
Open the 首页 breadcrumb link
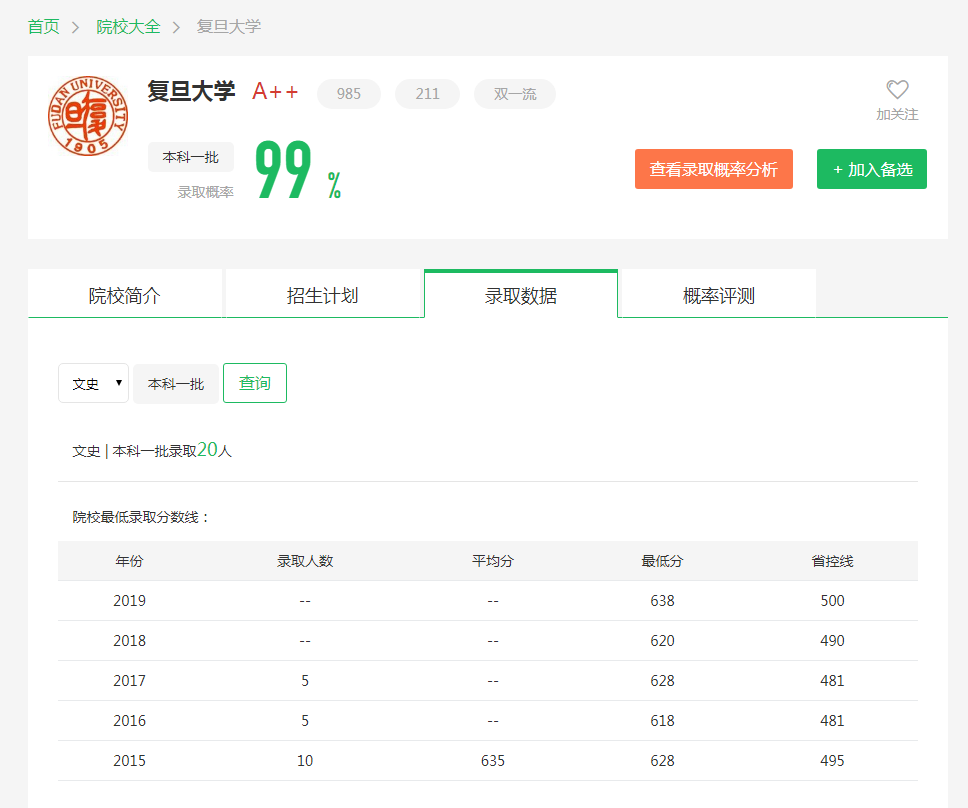[44, 27]
